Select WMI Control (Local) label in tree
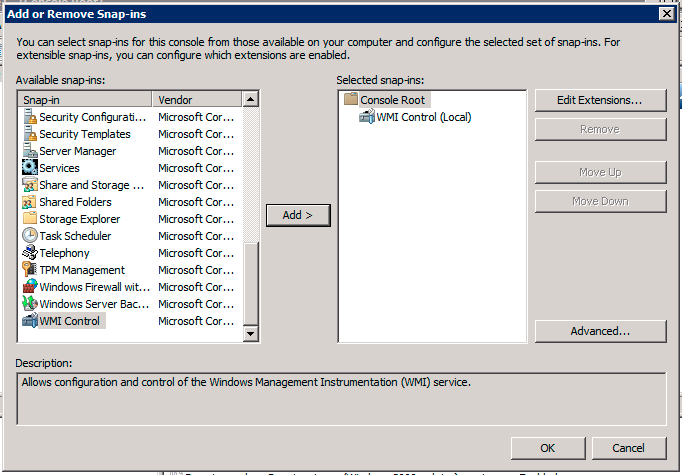 point(424,117)
